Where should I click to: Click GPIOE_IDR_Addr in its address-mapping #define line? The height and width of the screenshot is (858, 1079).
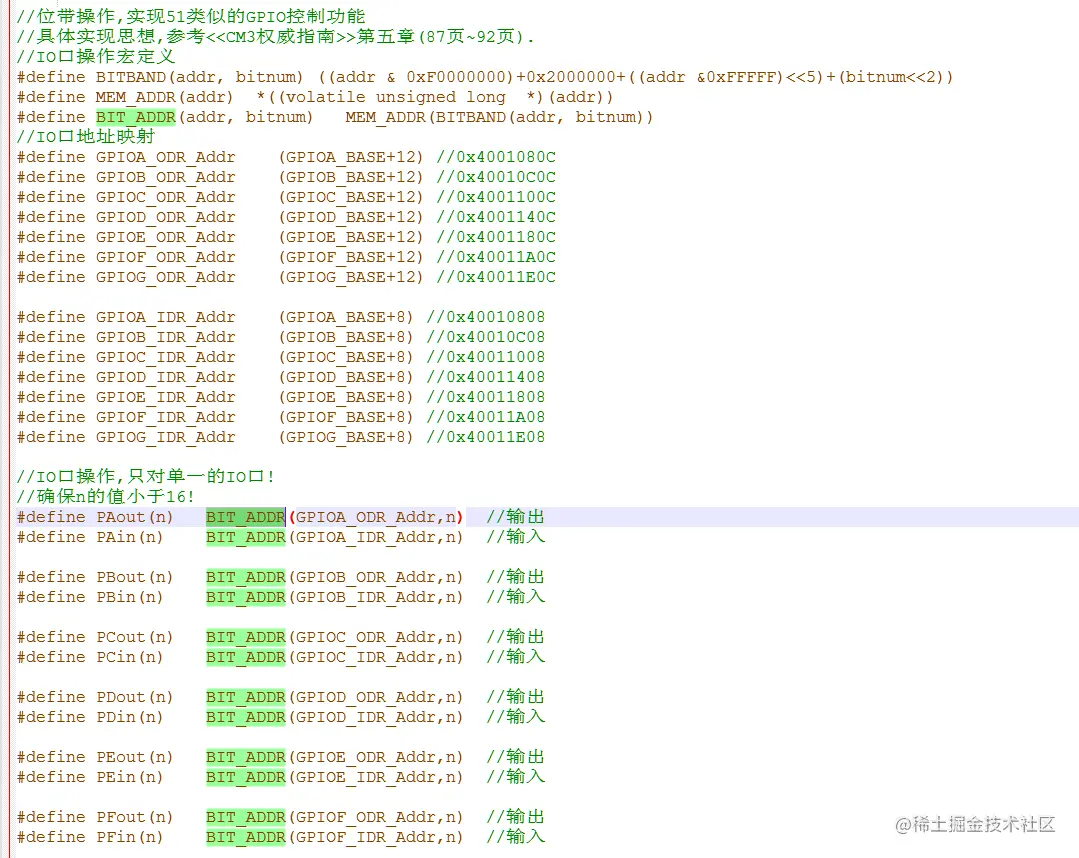tap(165, 397)
